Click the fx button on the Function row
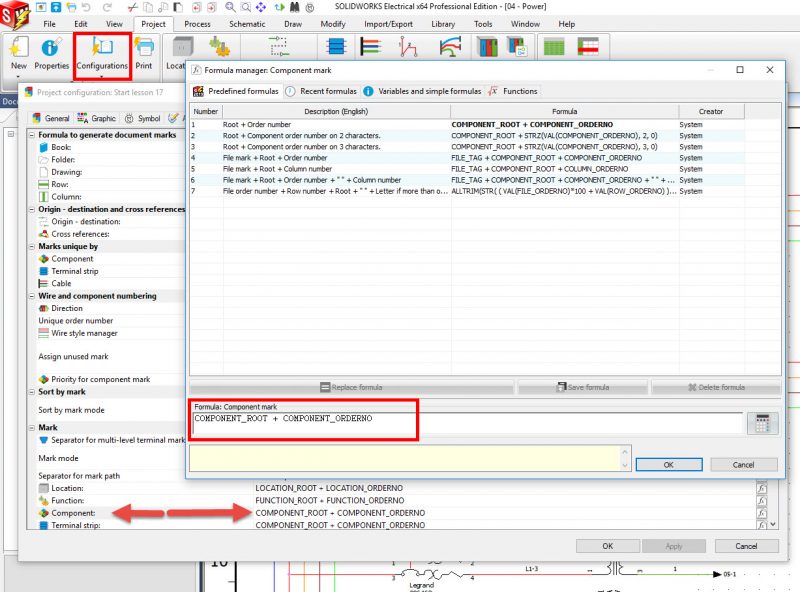The width and height of the screenshot is (800, 592). tap(761, 501)
